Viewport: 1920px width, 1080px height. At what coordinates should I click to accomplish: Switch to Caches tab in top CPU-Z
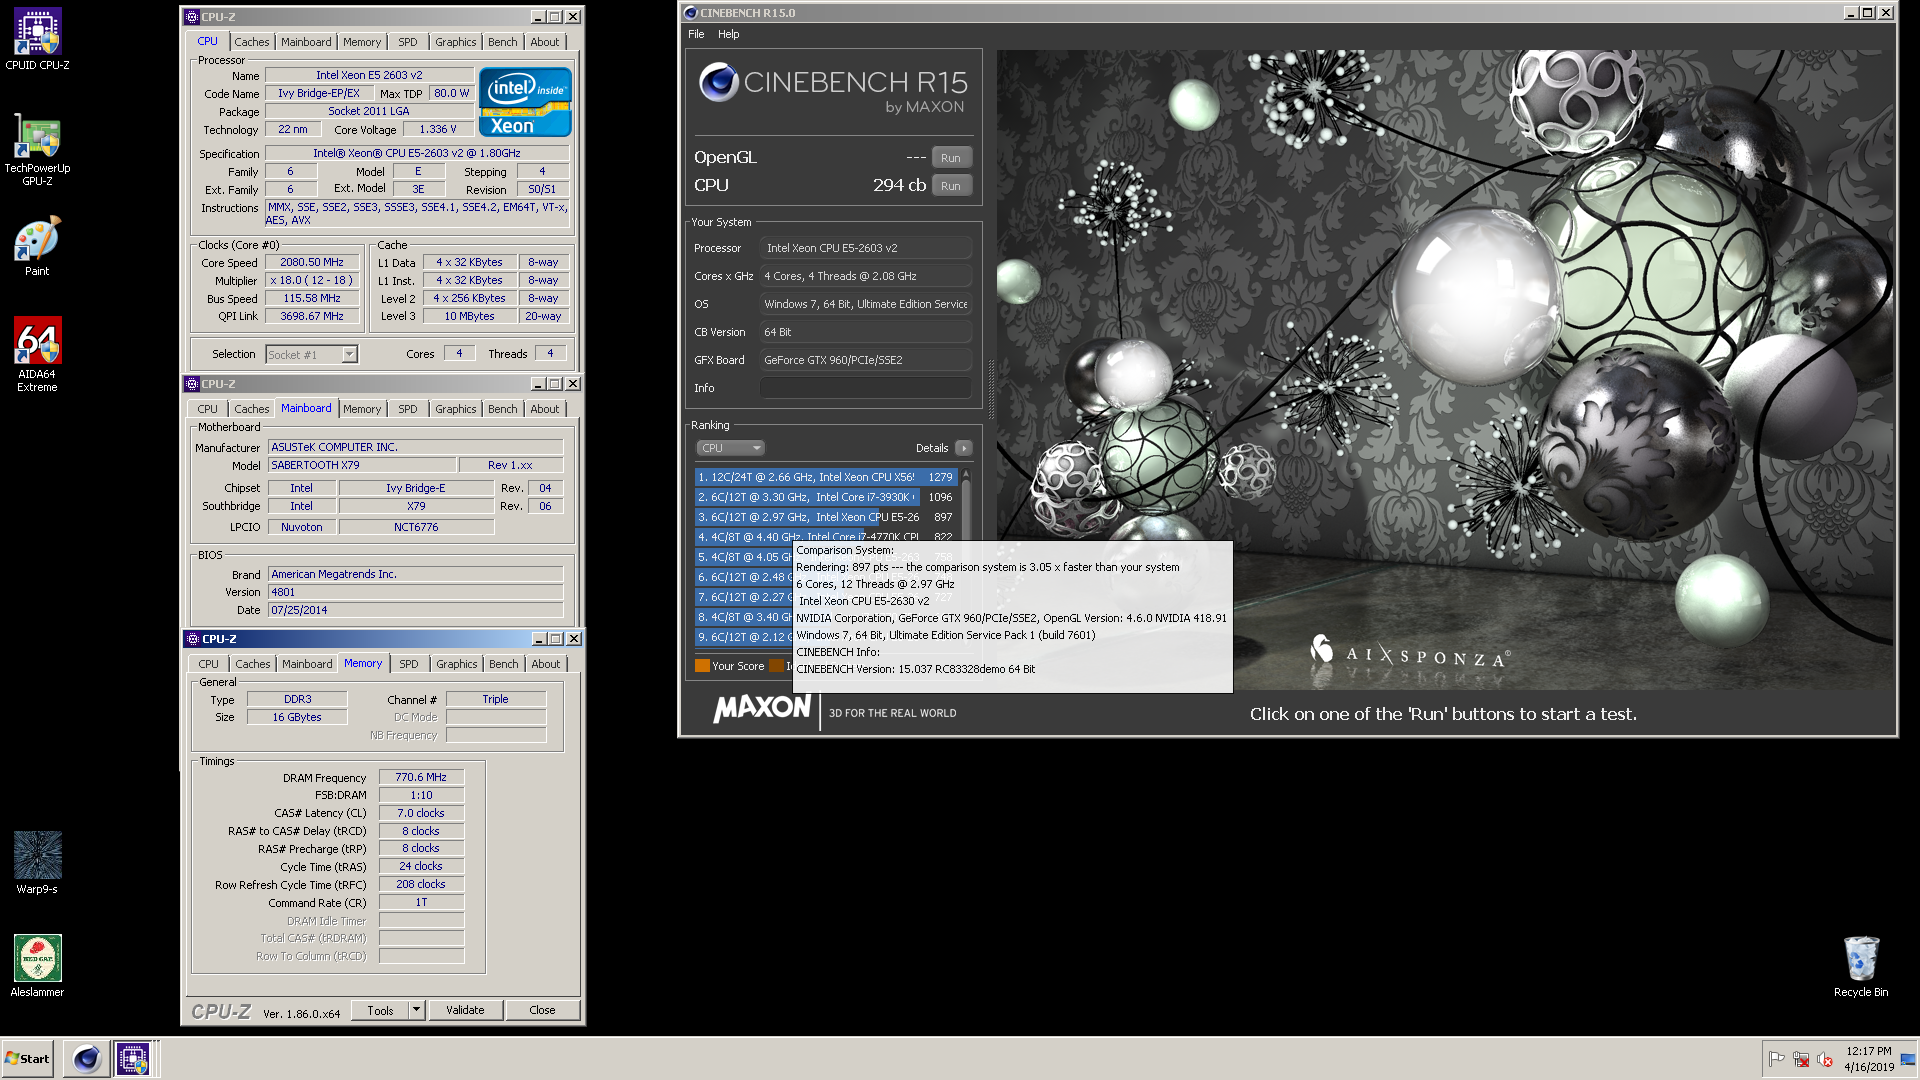coord(251,42)
